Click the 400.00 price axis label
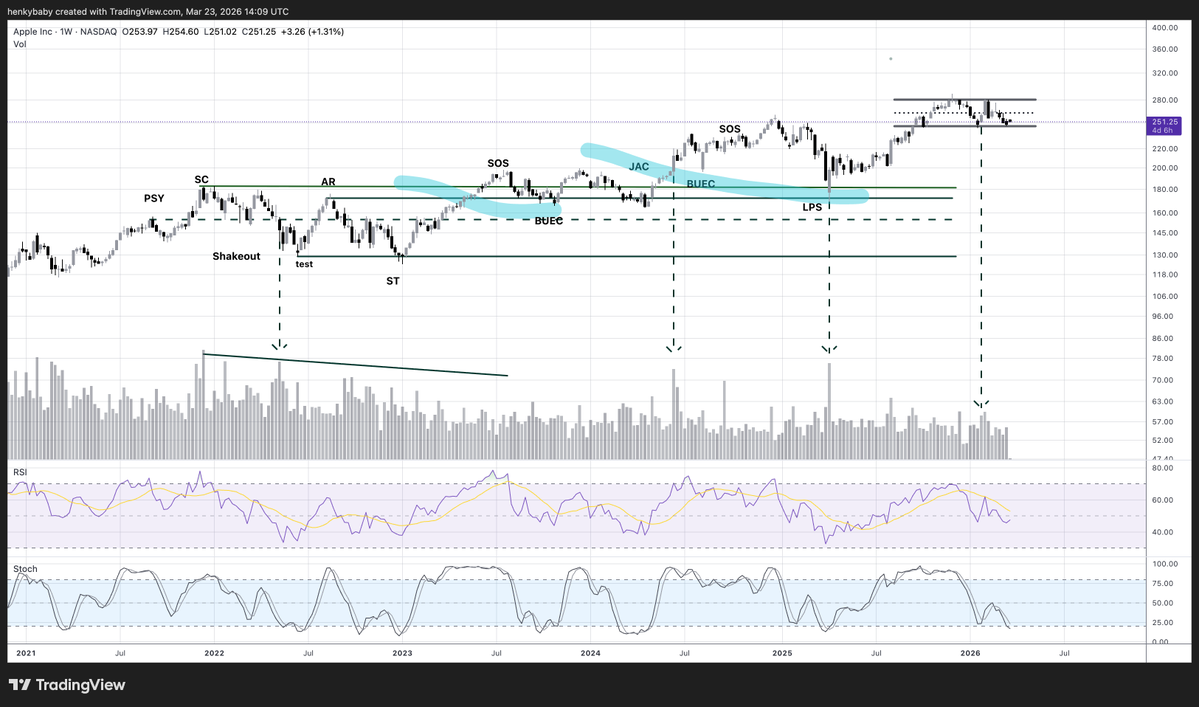This screenshot has height=707, width=1199. pyautogui.click(x=1165, y=28)
